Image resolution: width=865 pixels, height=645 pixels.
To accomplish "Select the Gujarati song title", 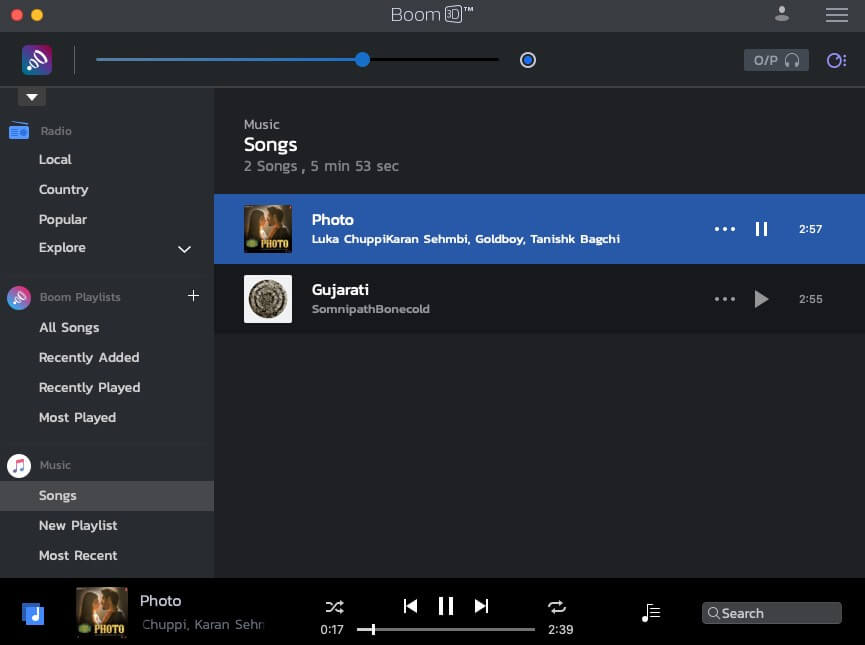I will click(x=340, y=290).
